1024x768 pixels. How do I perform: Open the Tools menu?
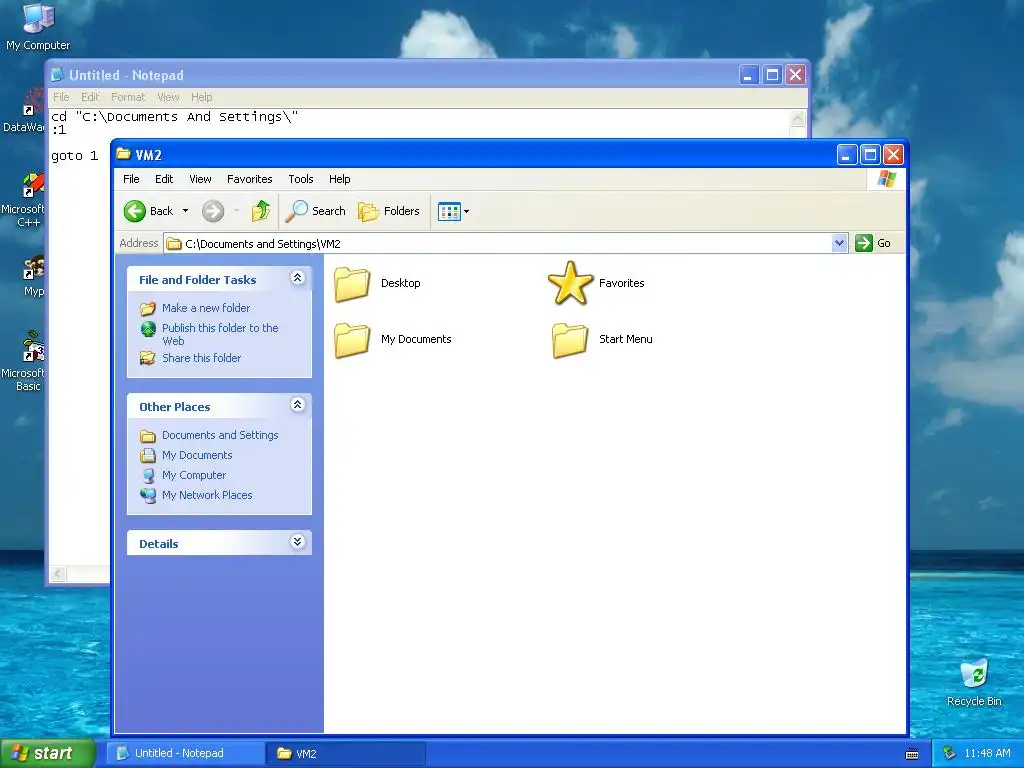[301, 179]
